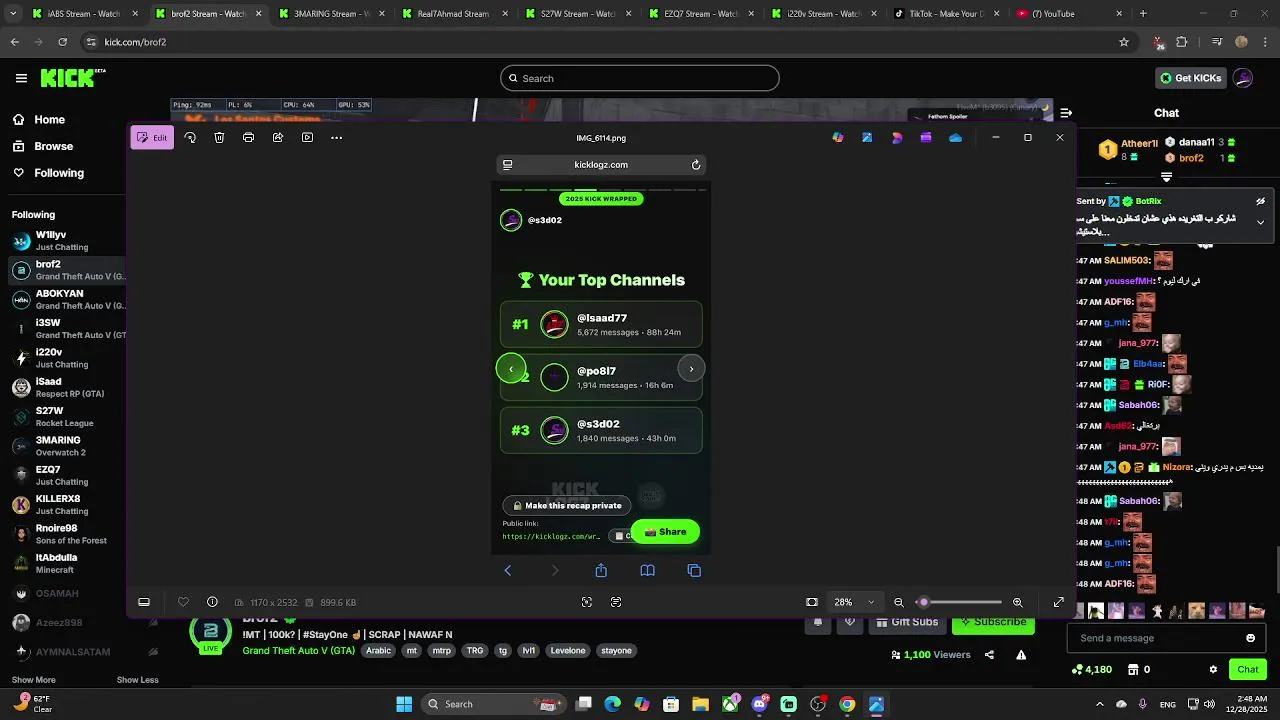Open the Kick hamburger menu
This screenshot has height=720, width=1280.
21,78
